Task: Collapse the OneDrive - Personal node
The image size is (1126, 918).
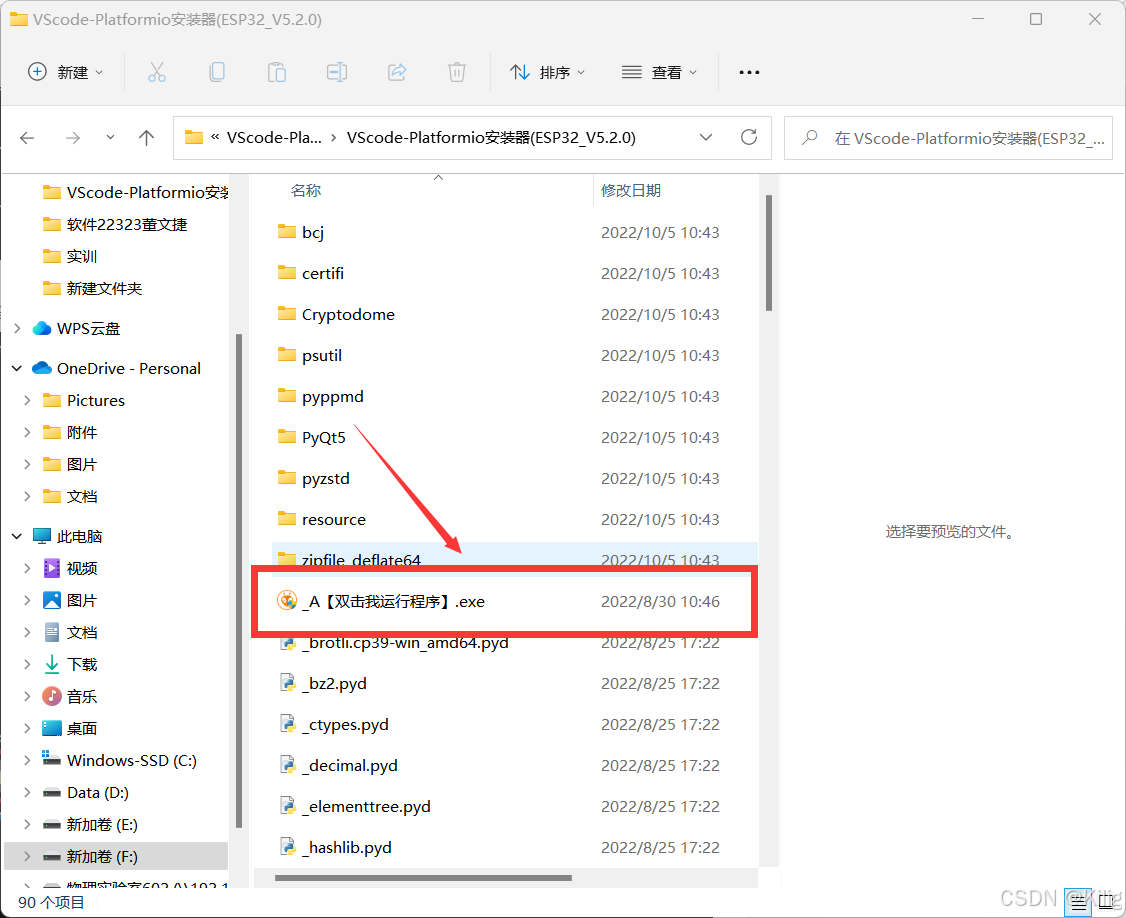Action: coord(17,368)
